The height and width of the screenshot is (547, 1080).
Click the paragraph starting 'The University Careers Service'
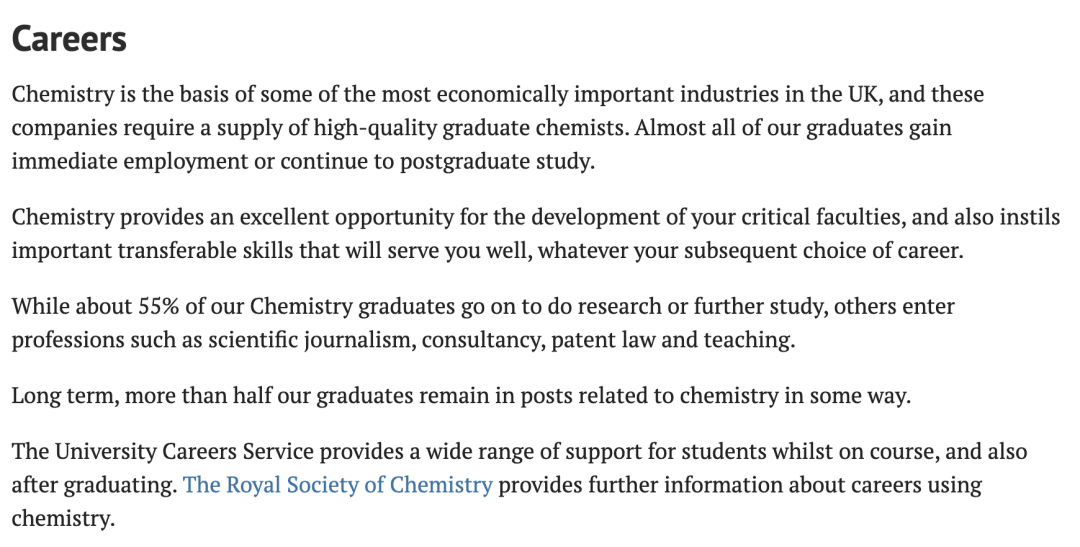[x=519, y=484]
